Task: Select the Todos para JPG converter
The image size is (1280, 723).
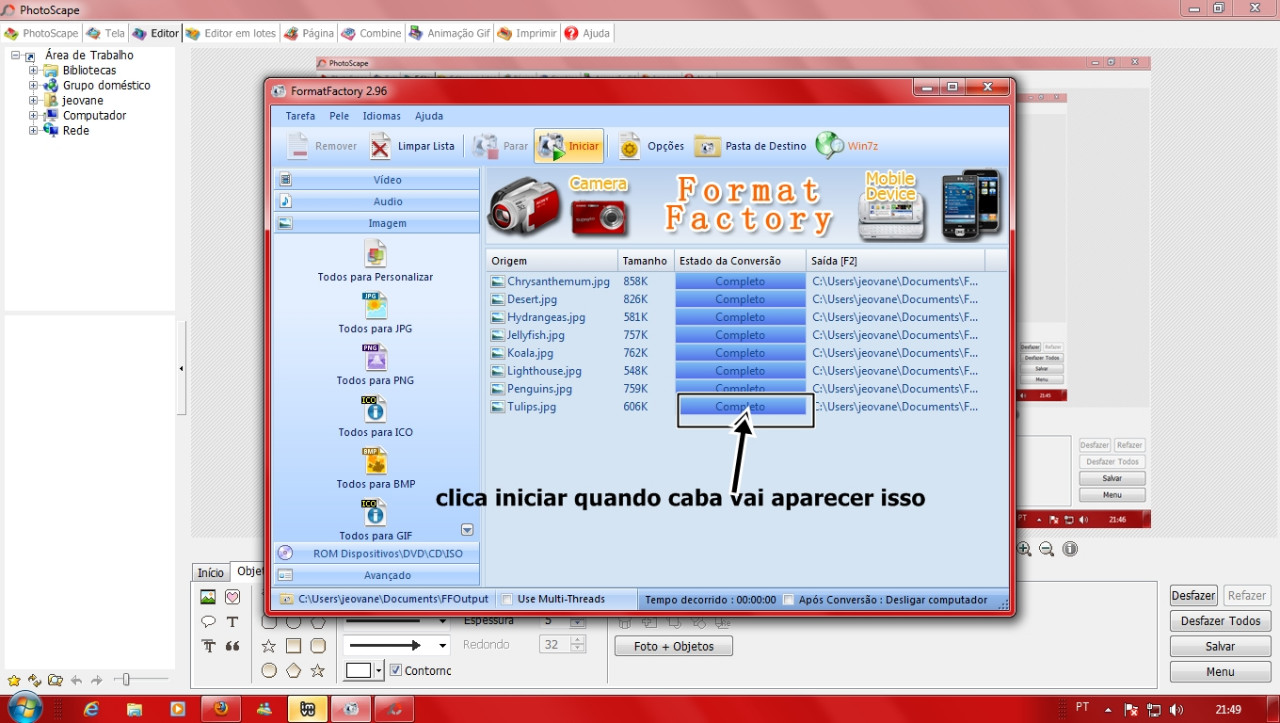Action: pos(375,306)
